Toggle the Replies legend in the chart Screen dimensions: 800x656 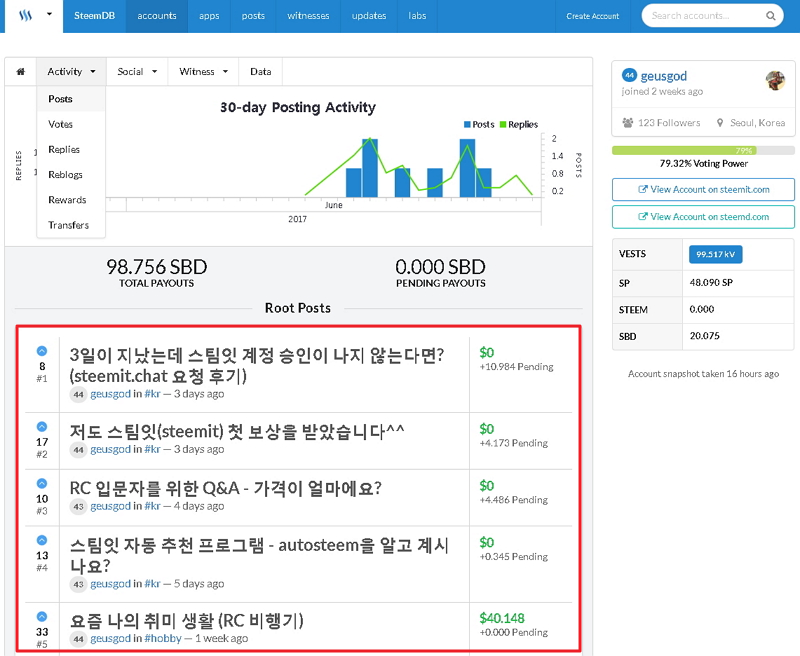click(519, 124)
